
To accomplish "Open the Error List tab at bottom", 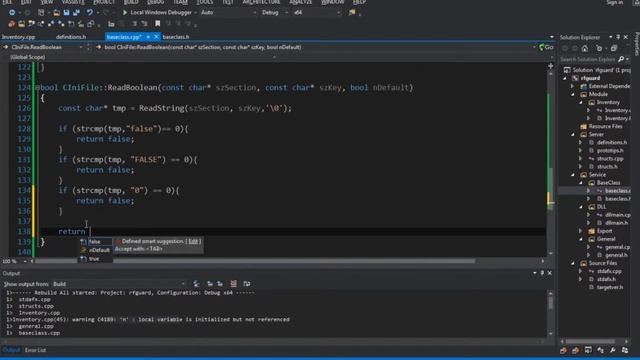I will [x=36, y=350].
